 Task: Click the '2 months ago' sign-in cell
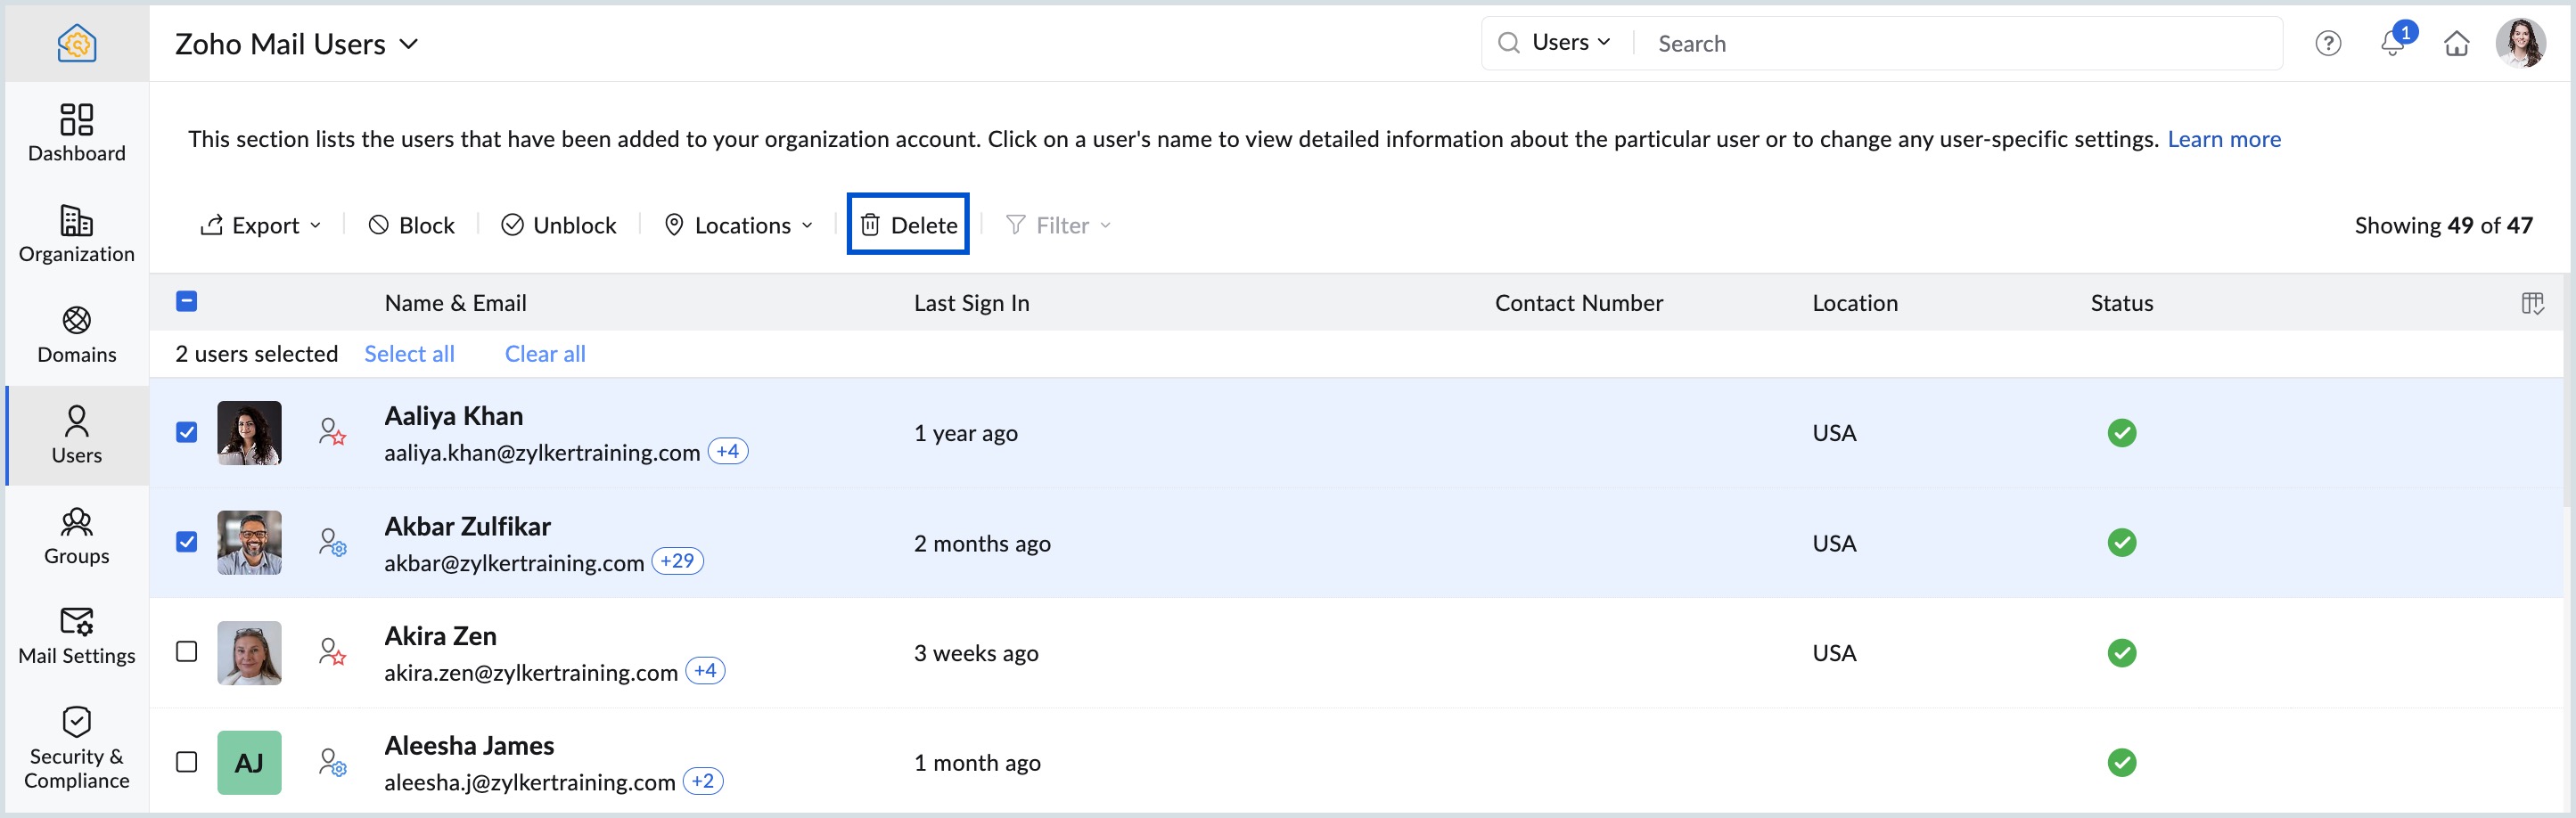click(982, 543)
